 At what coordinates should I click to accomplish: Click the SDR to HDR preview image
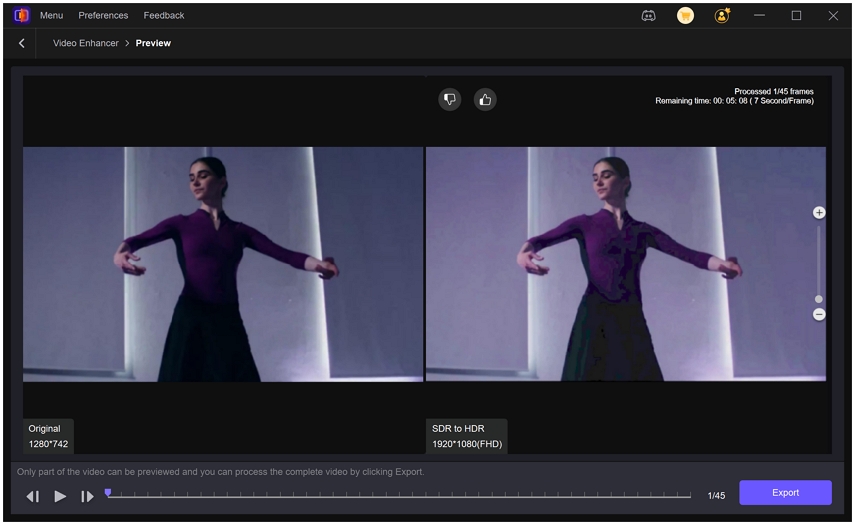point(626,264)
